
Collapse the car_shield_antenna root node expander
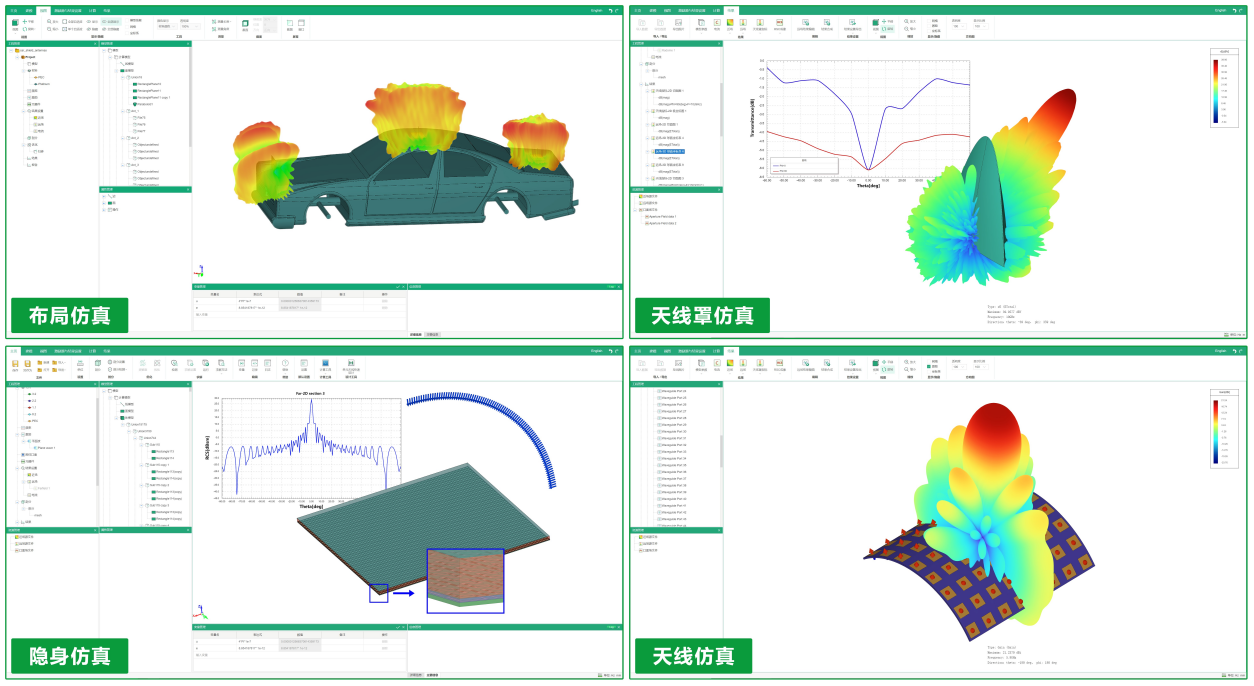pyautogui.click(x=11, y=50)
